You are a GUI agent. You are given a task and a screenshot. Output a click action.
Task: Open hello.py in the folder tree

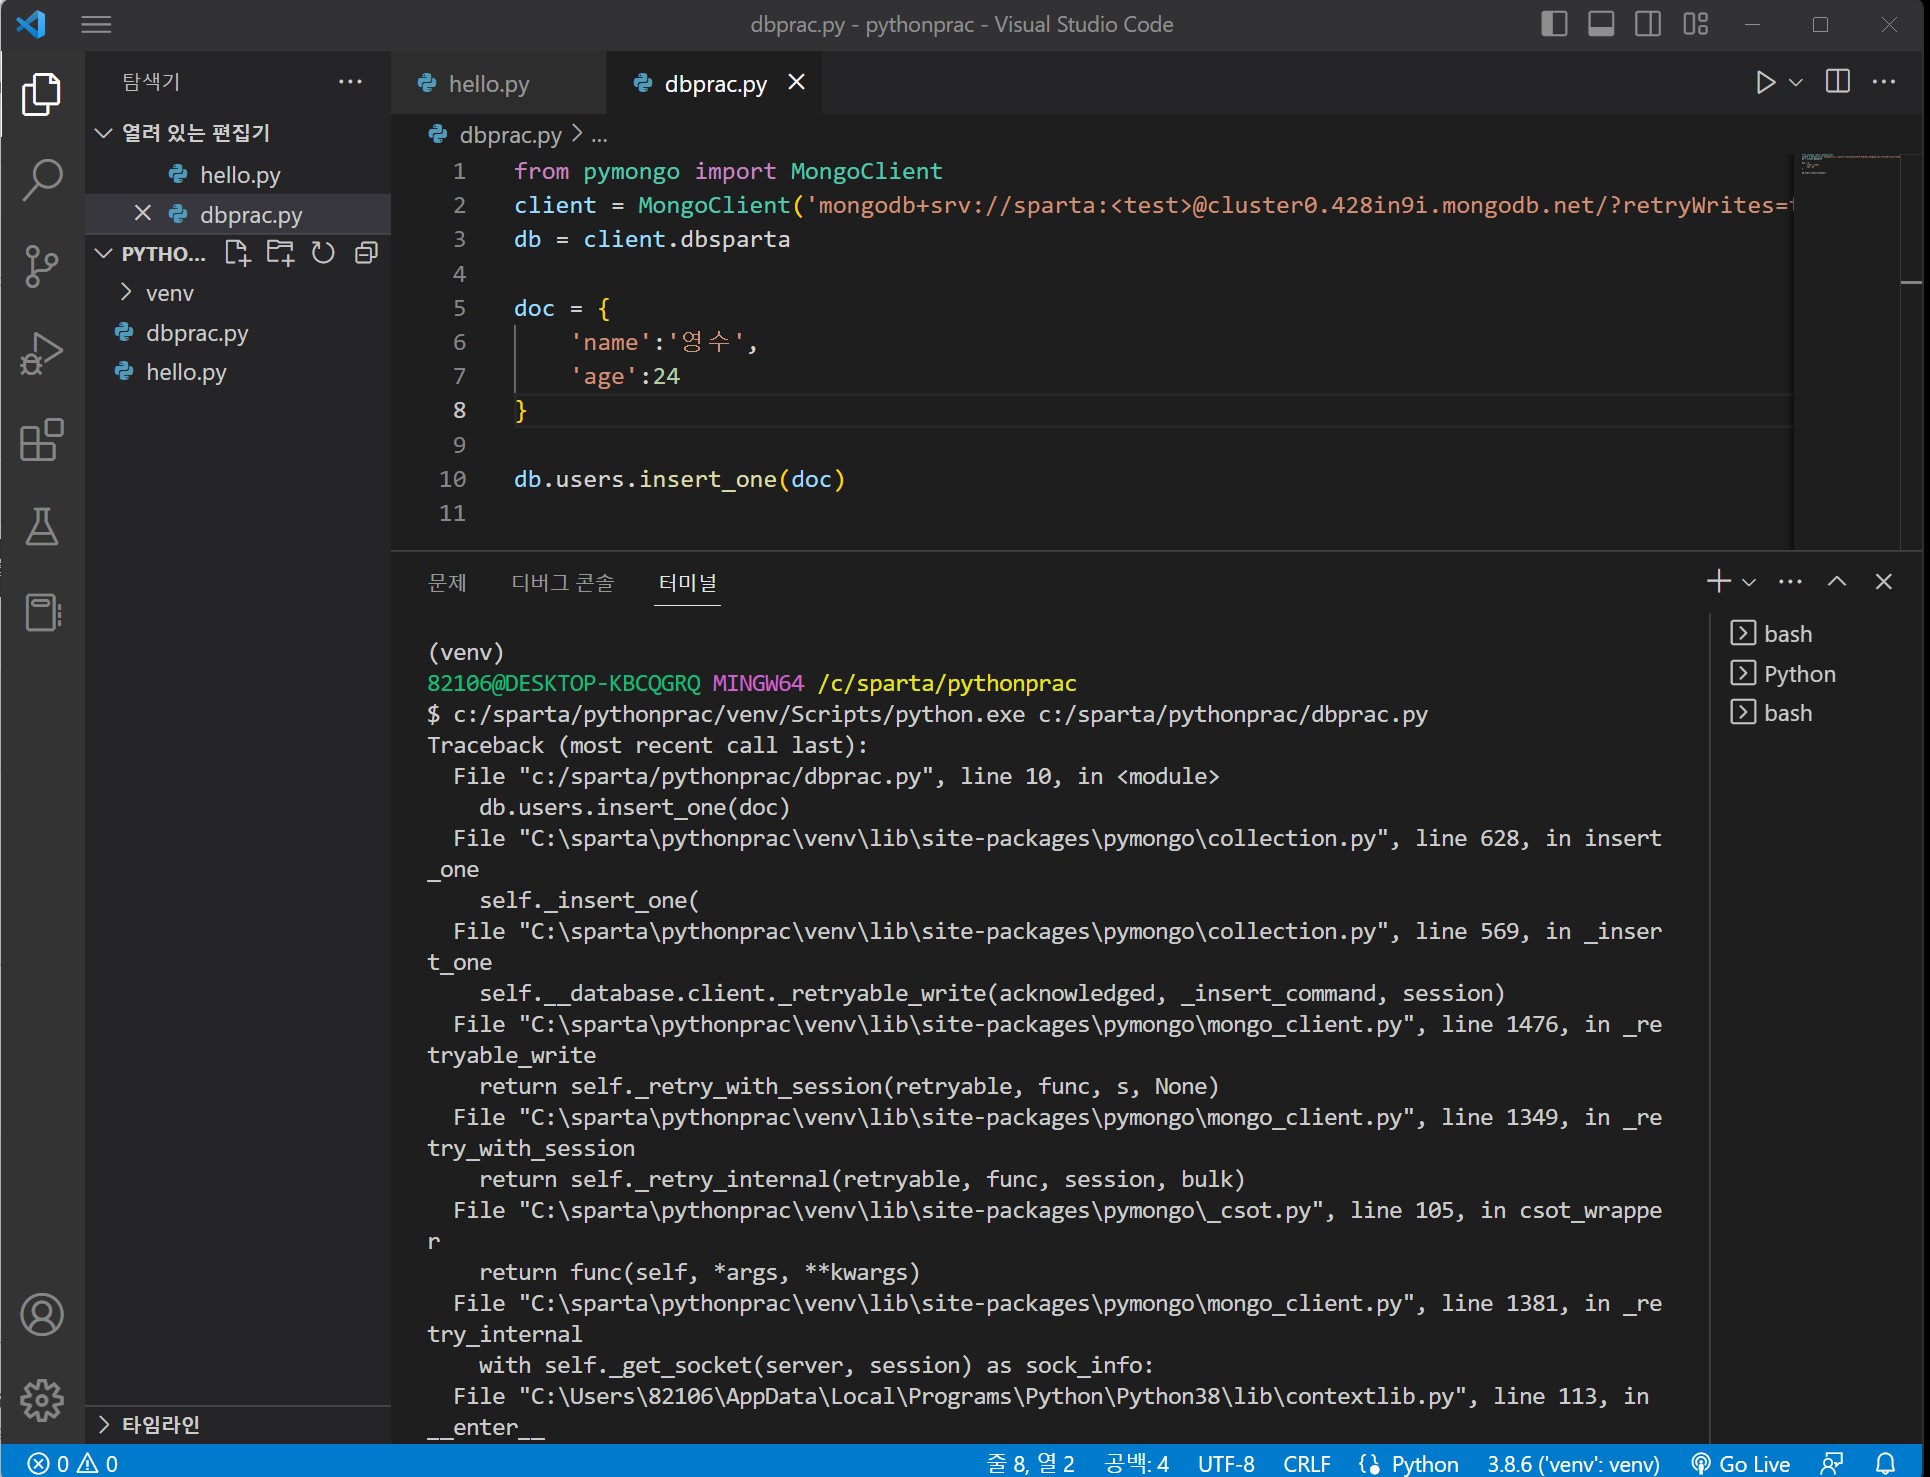pos(186,372)
